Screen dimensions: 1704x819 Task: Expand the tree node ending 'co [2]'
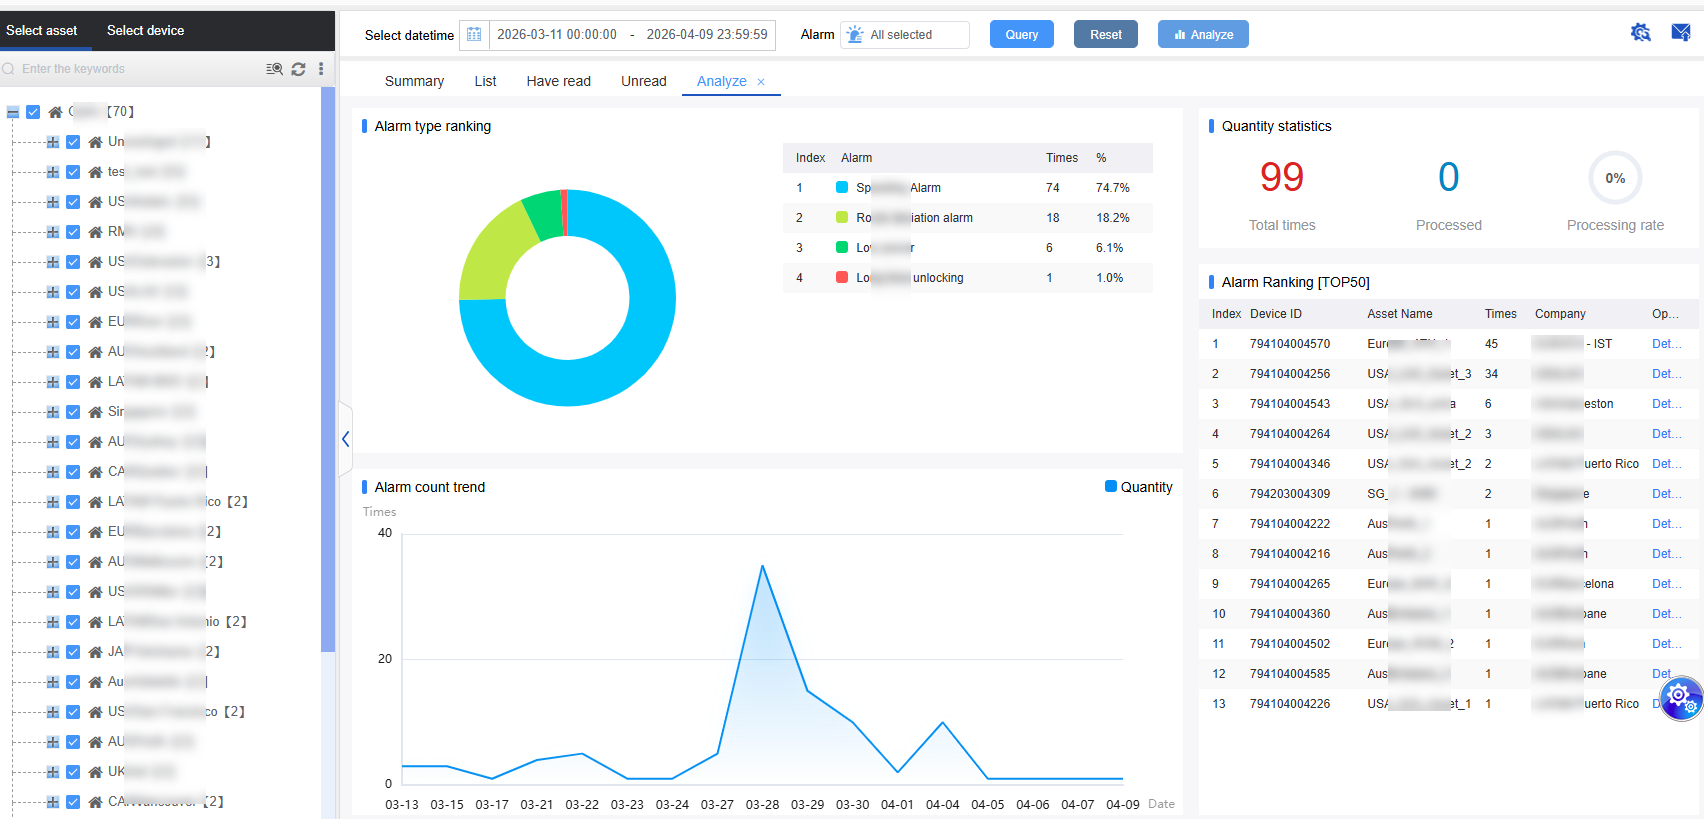click(x=52, y=712)
